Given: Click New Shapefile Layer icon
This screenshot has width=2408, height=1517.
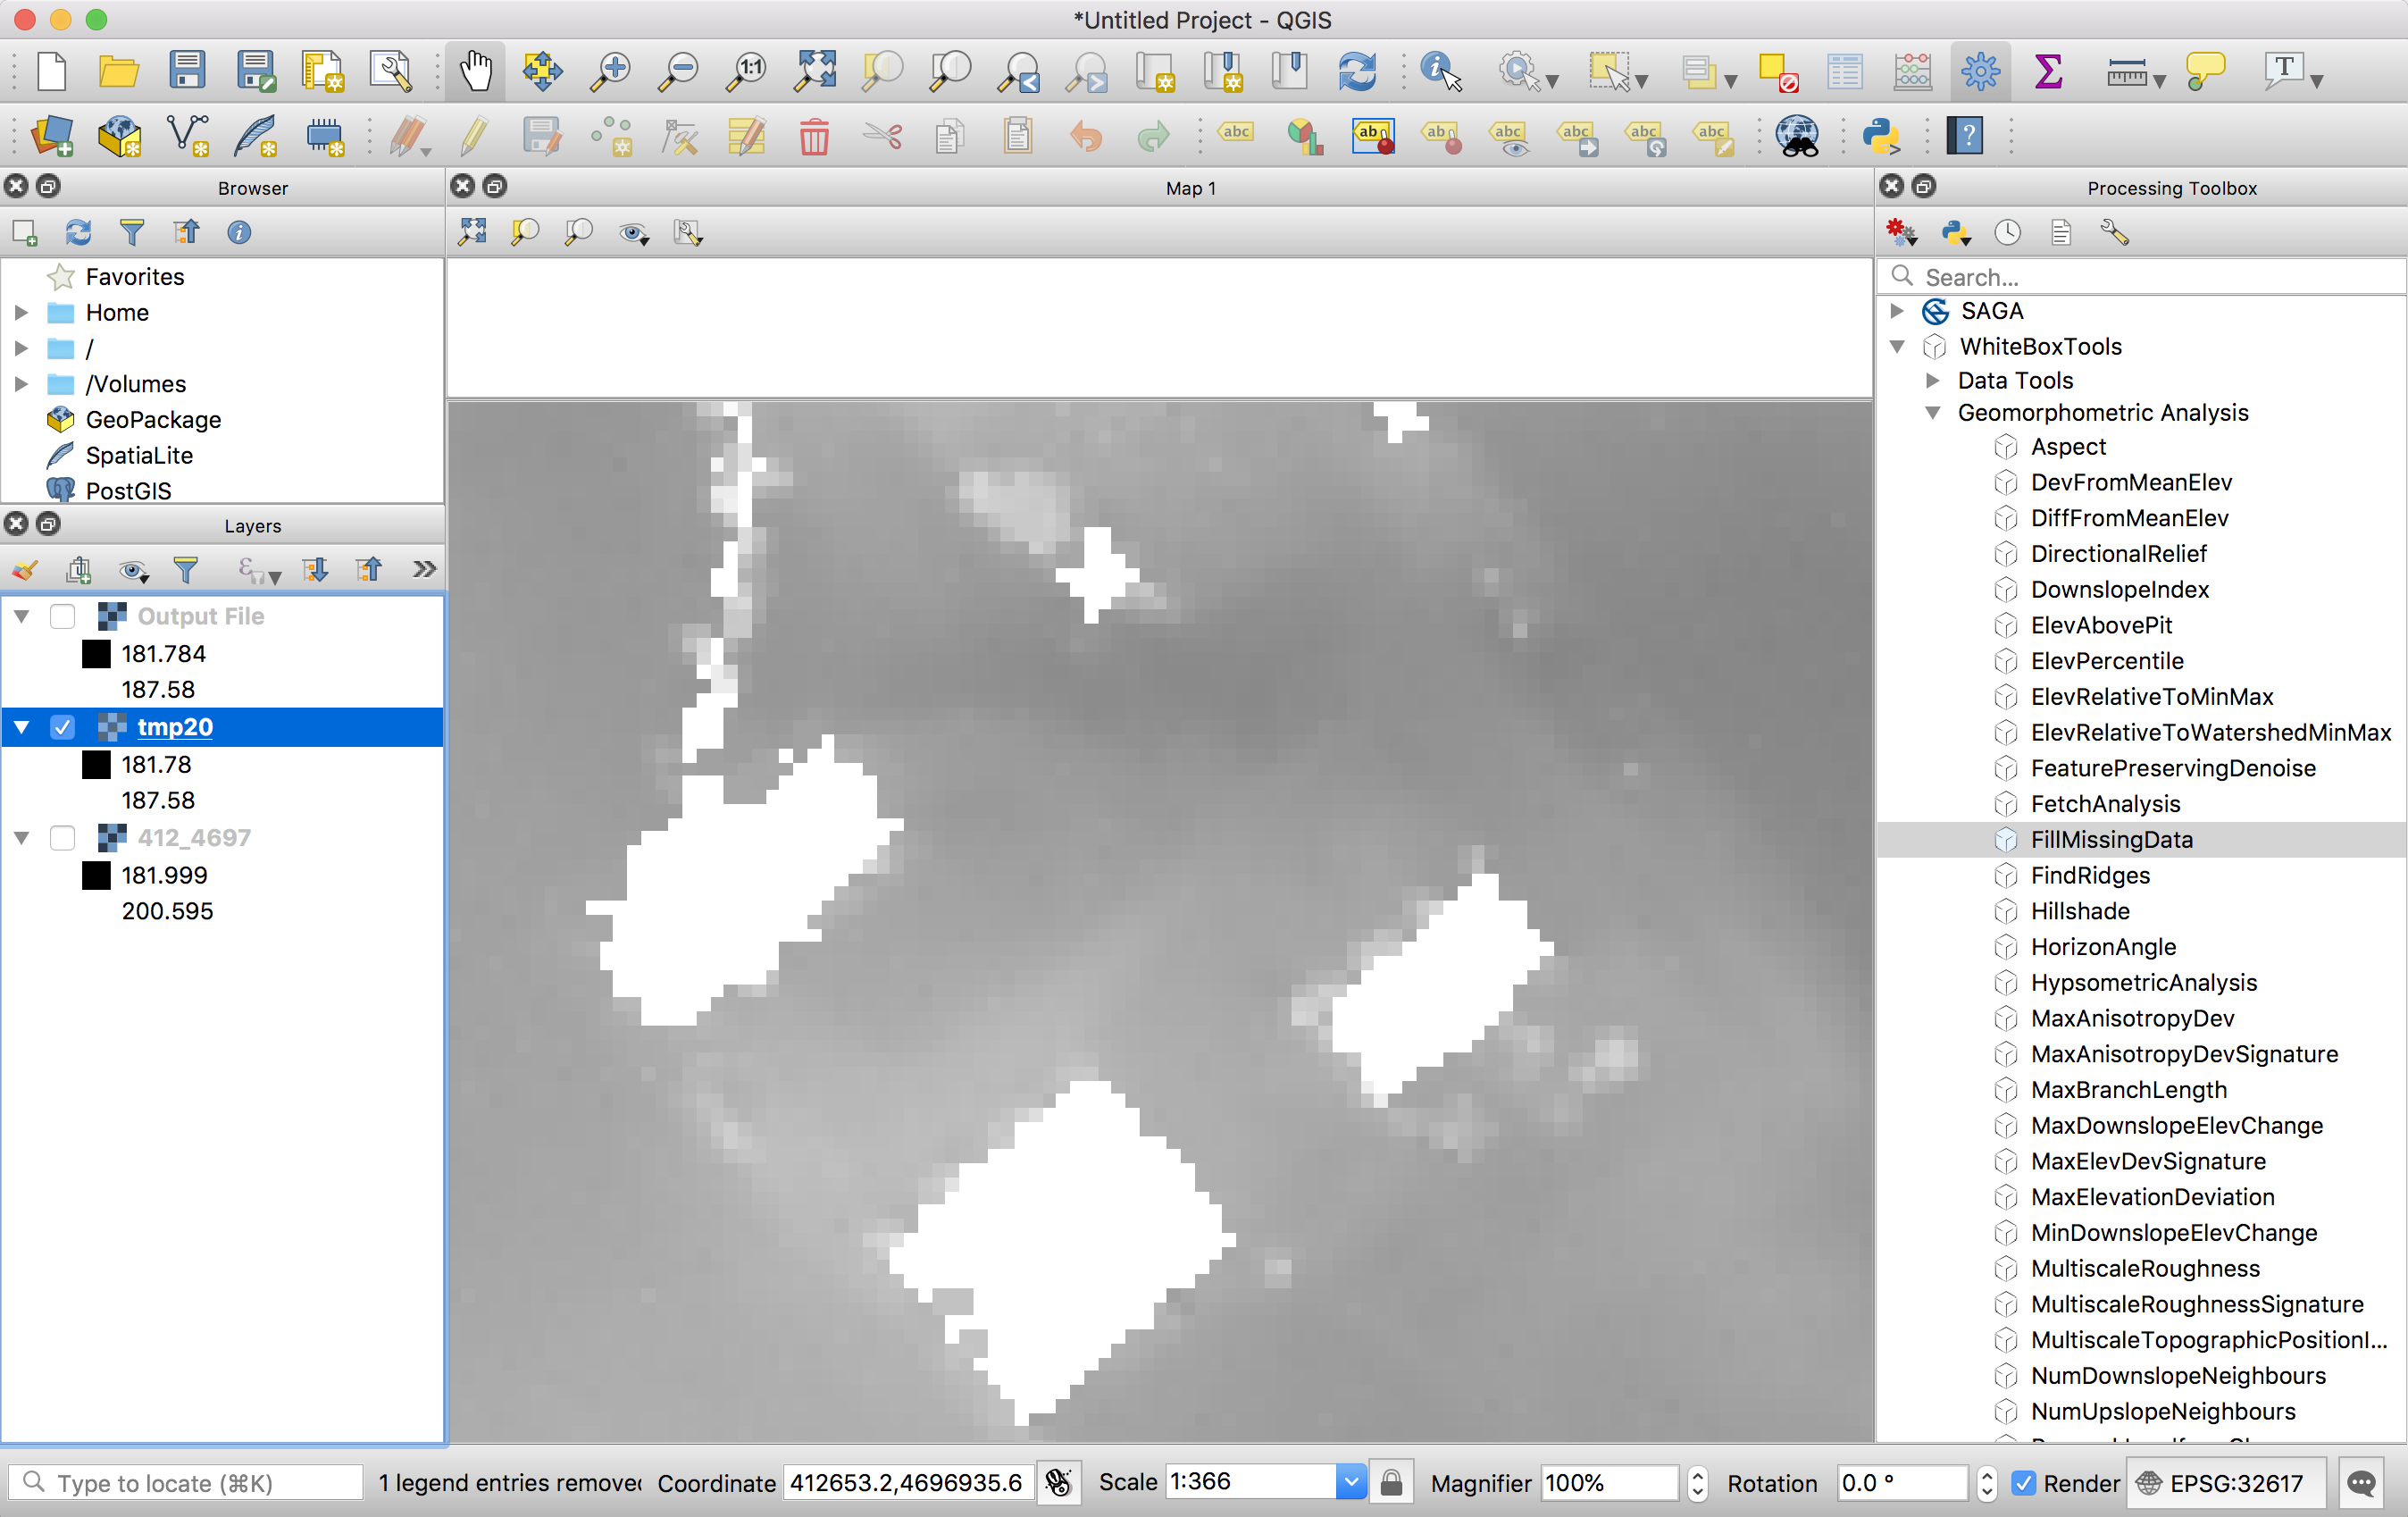Looking at the screenshot, I should coord(187,136).
